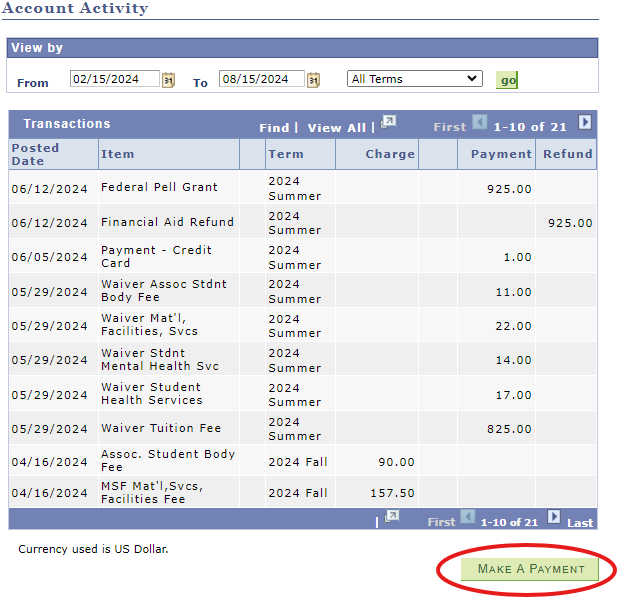The height and width of the screenshot is (598, 617).
Task: Click the 825.00 payment amount
Action: pyautogui.click(x=509, y=429)
